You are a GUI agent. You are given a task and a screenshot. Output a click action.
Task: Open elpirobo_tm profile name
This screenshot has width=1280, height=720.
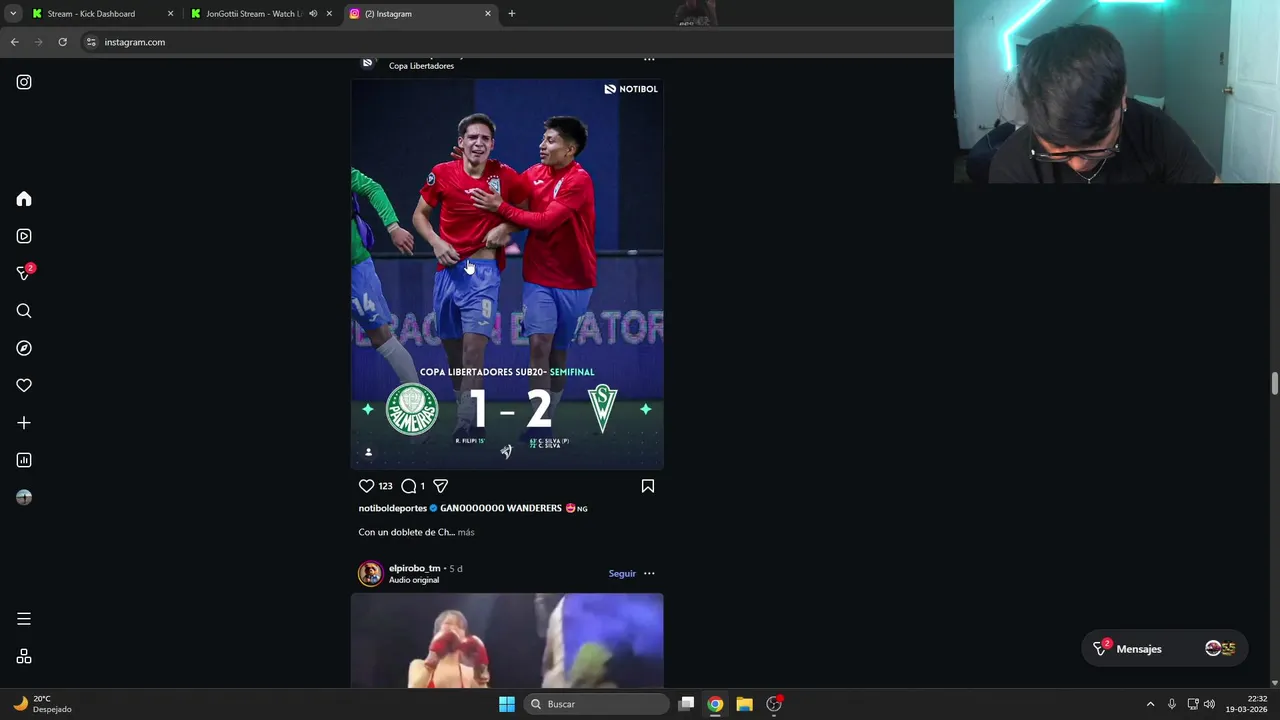414,568
